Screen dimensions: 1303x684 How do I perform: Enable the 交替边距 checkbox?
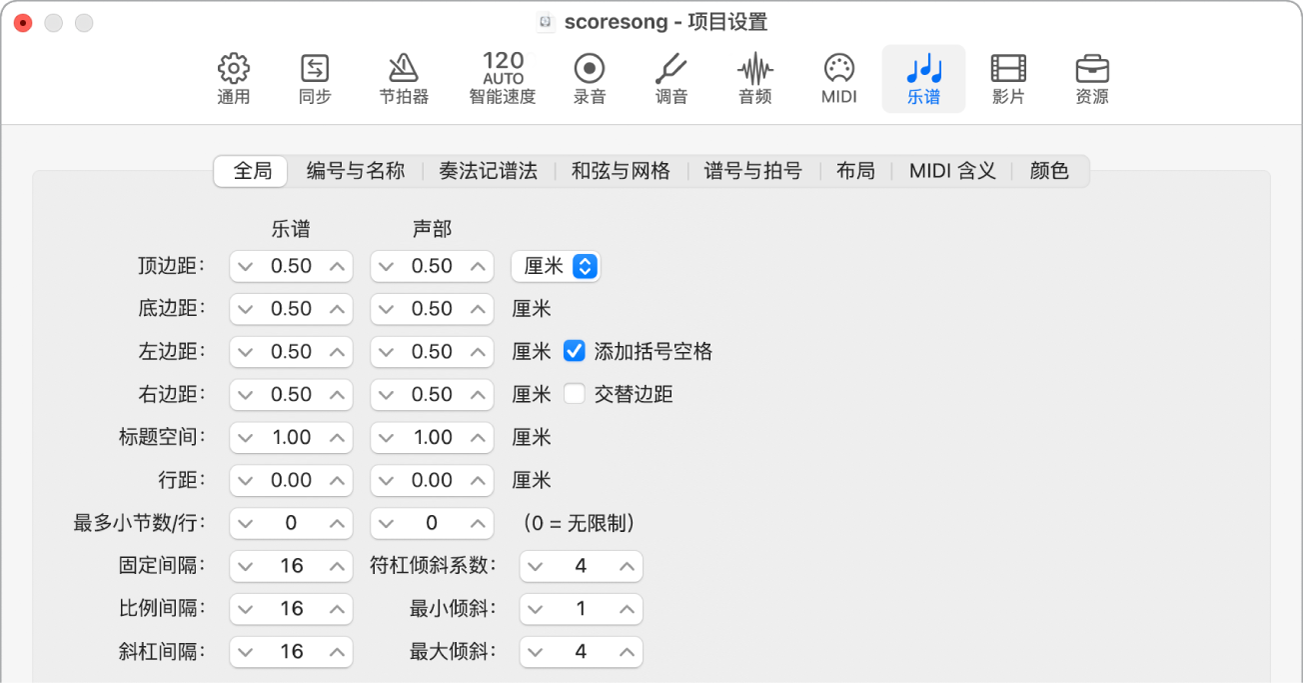click(x=574, y=394)
